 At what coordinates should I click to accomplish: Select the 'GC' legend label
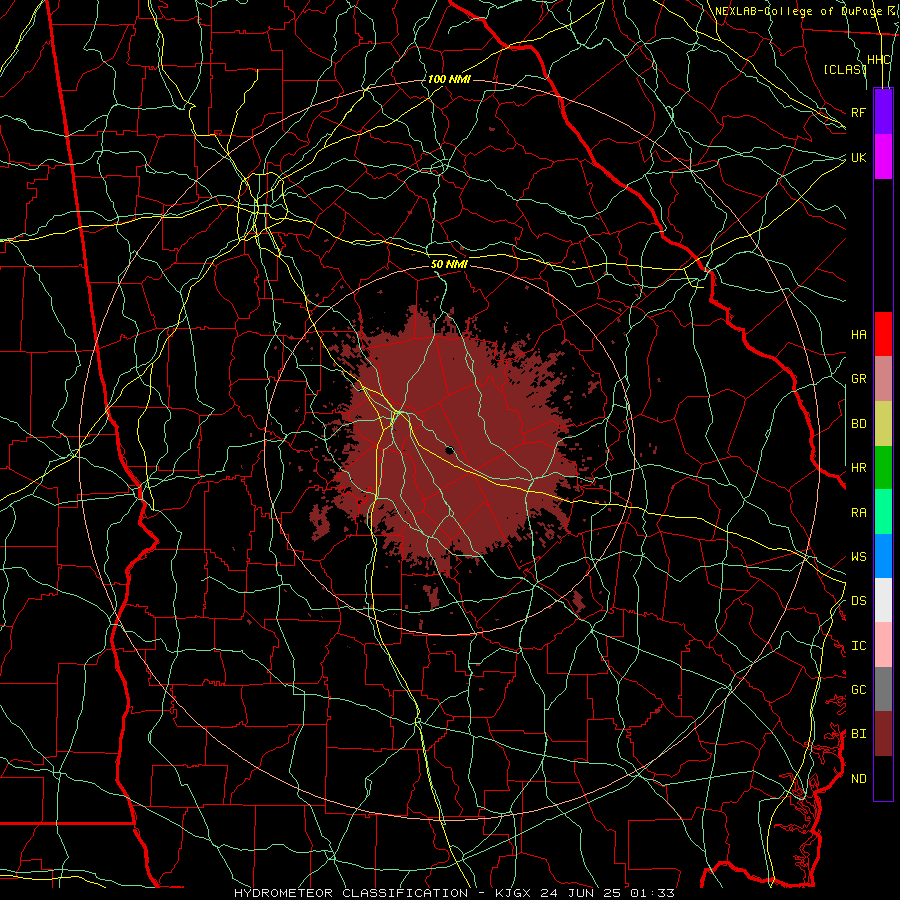pos(859,690)
